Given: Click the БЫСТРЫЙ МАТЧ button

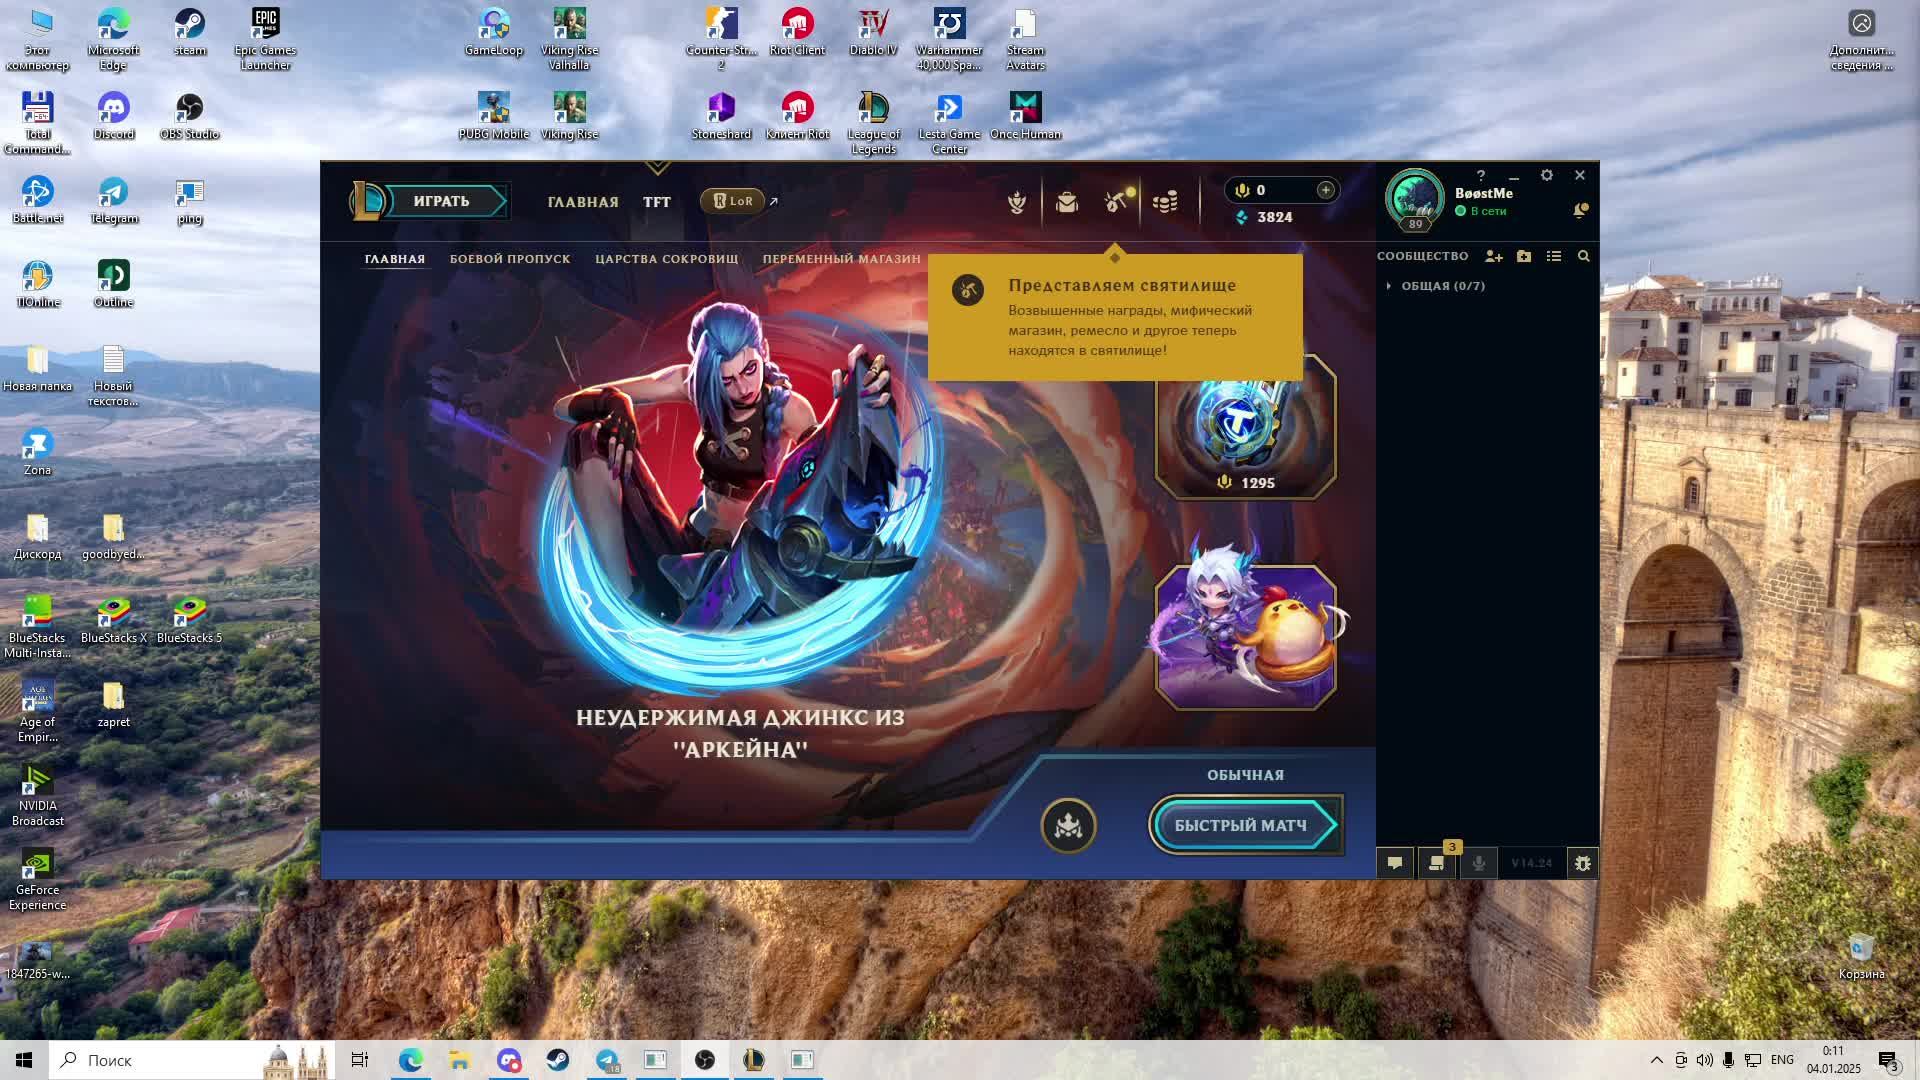Looking at the screenshot, I should [1240, 826].
